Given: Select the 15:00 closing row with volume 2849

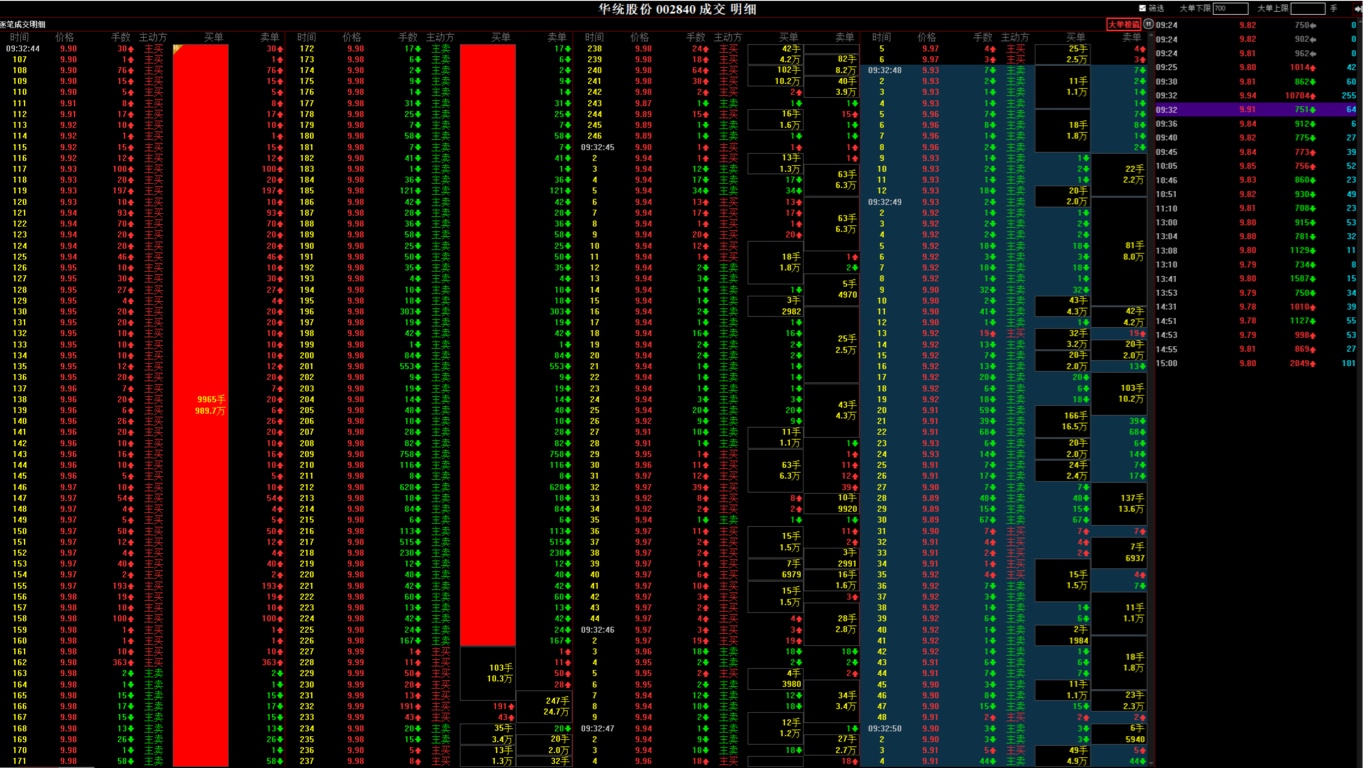Looking at the screenshot, I should 1258,363.
